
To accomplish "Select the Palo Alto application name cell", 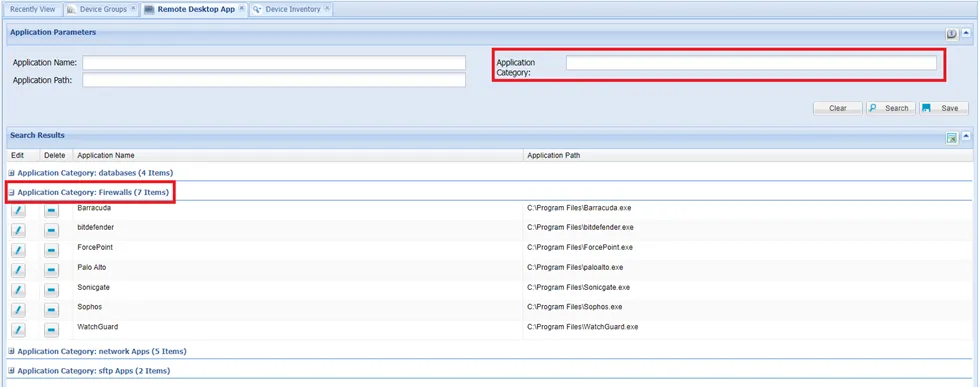I will tap(92, 268).
